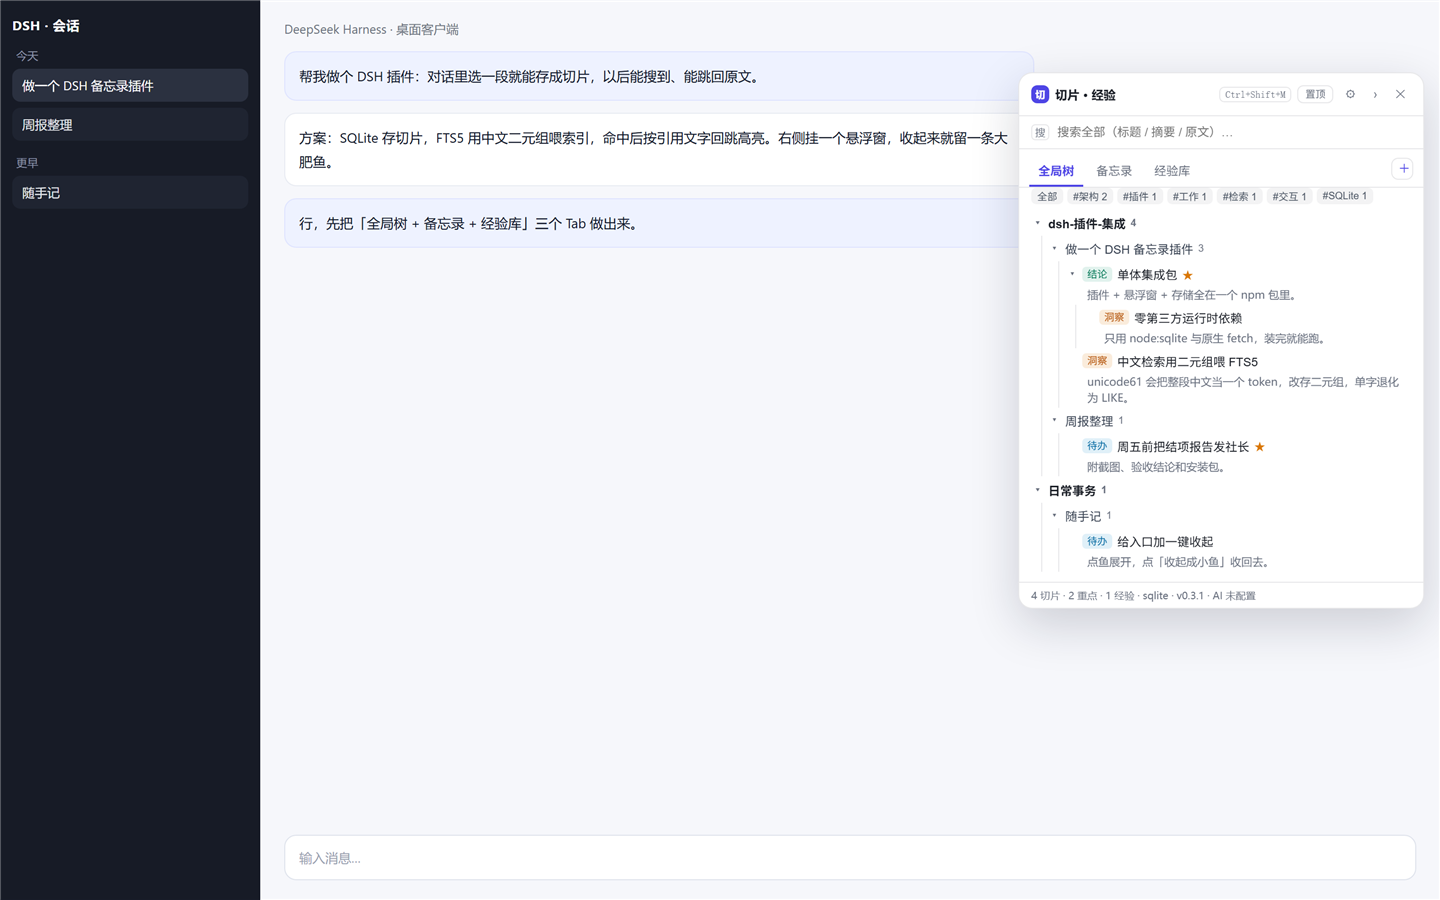The height and width of the screenshot is (900, 1440).
Task: Click the Ctrl+Shift+M shortcut badge
Action: pos(1255,95)
